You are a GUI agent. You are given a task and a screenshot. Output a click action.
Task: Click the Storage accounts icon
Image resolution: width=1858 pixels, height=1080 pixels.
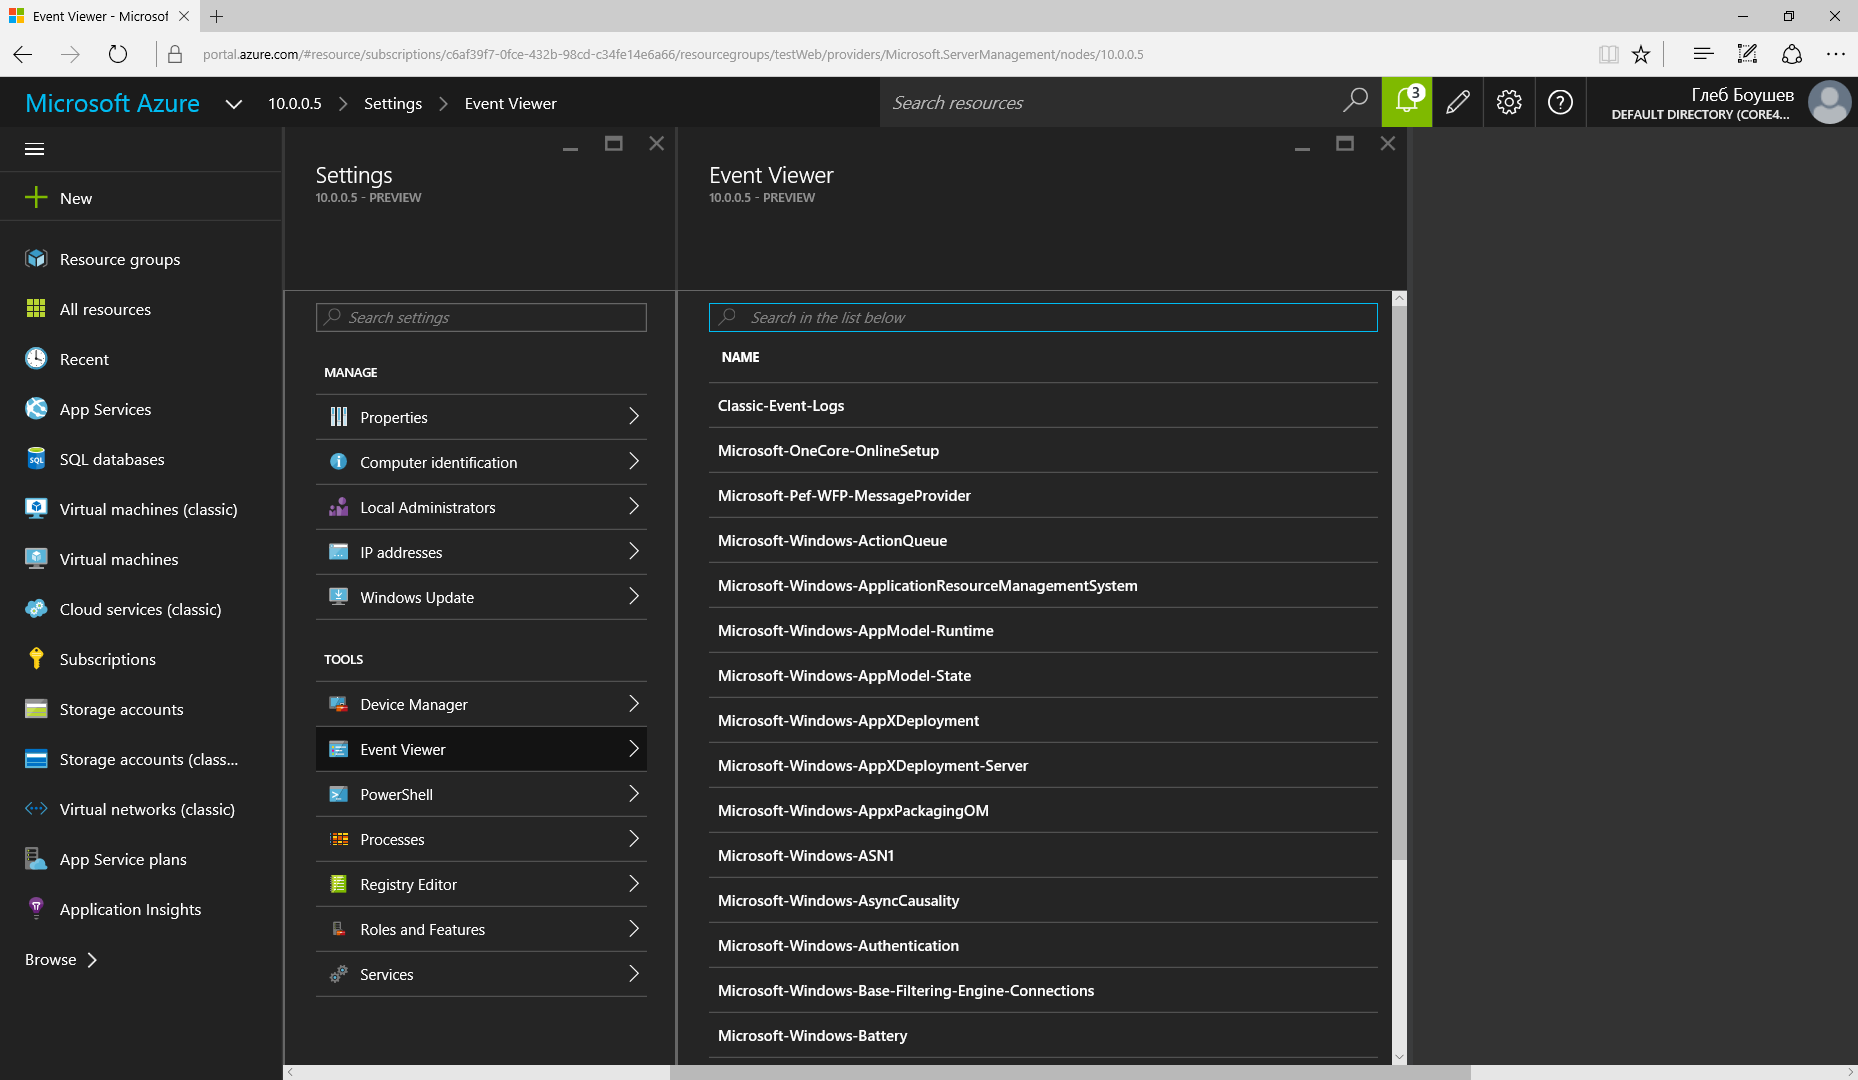point(36,709)
